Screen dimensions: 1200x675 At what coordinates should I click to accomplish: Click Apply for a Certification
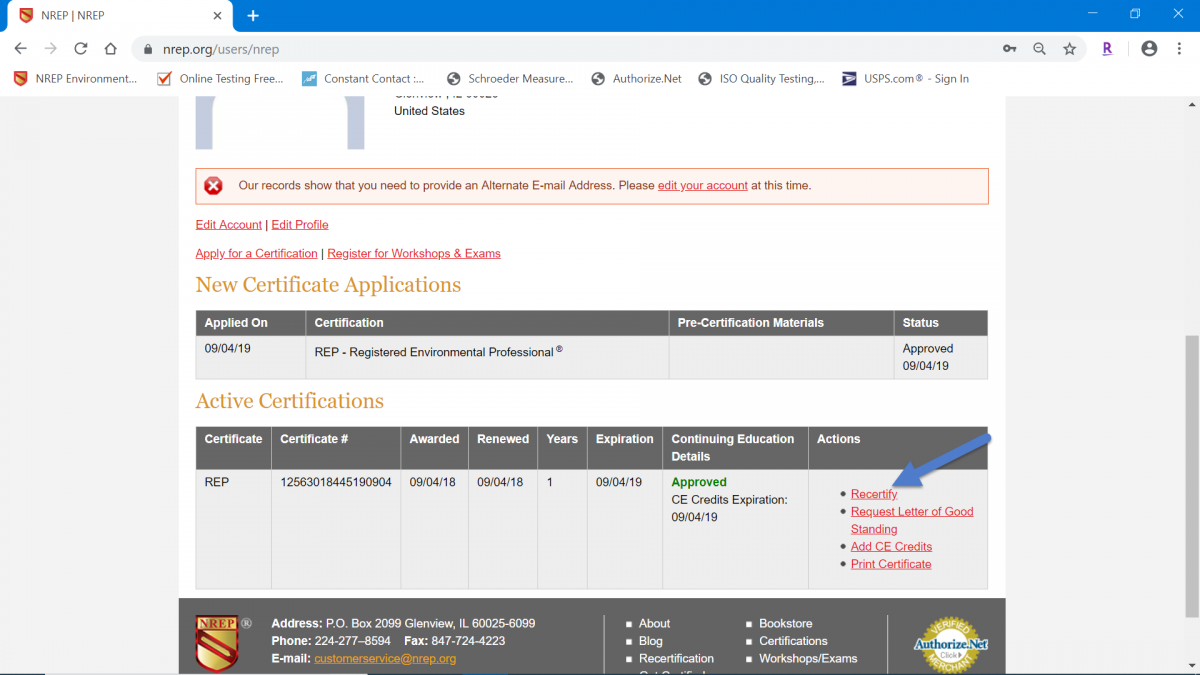tap(257, 254)
